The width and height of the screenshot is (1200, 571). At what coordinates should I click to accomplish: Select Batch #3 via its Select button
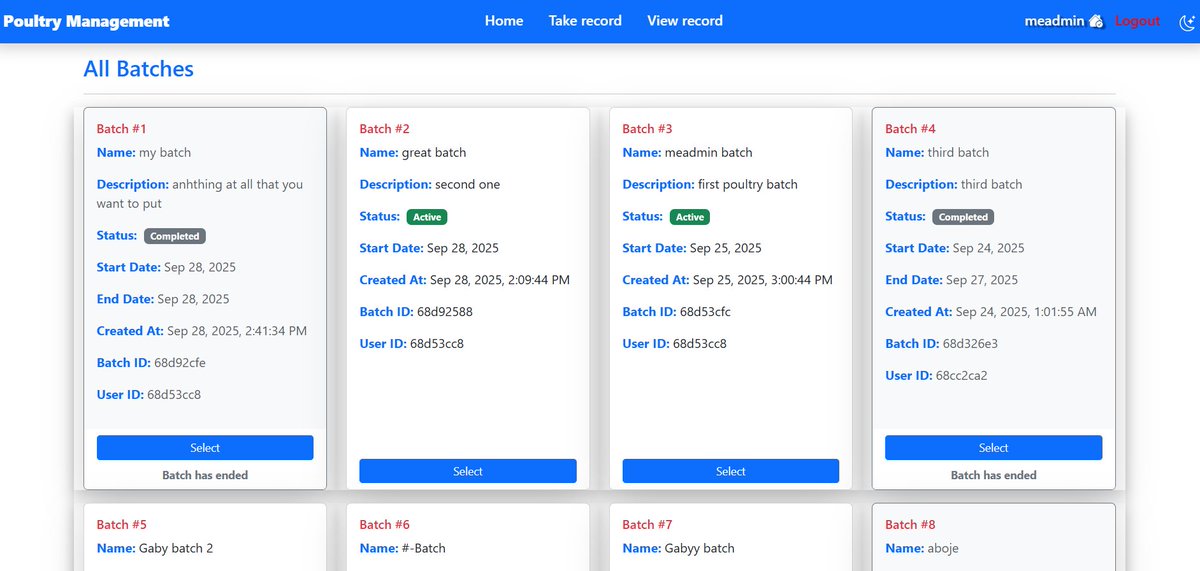pos(731,471)
